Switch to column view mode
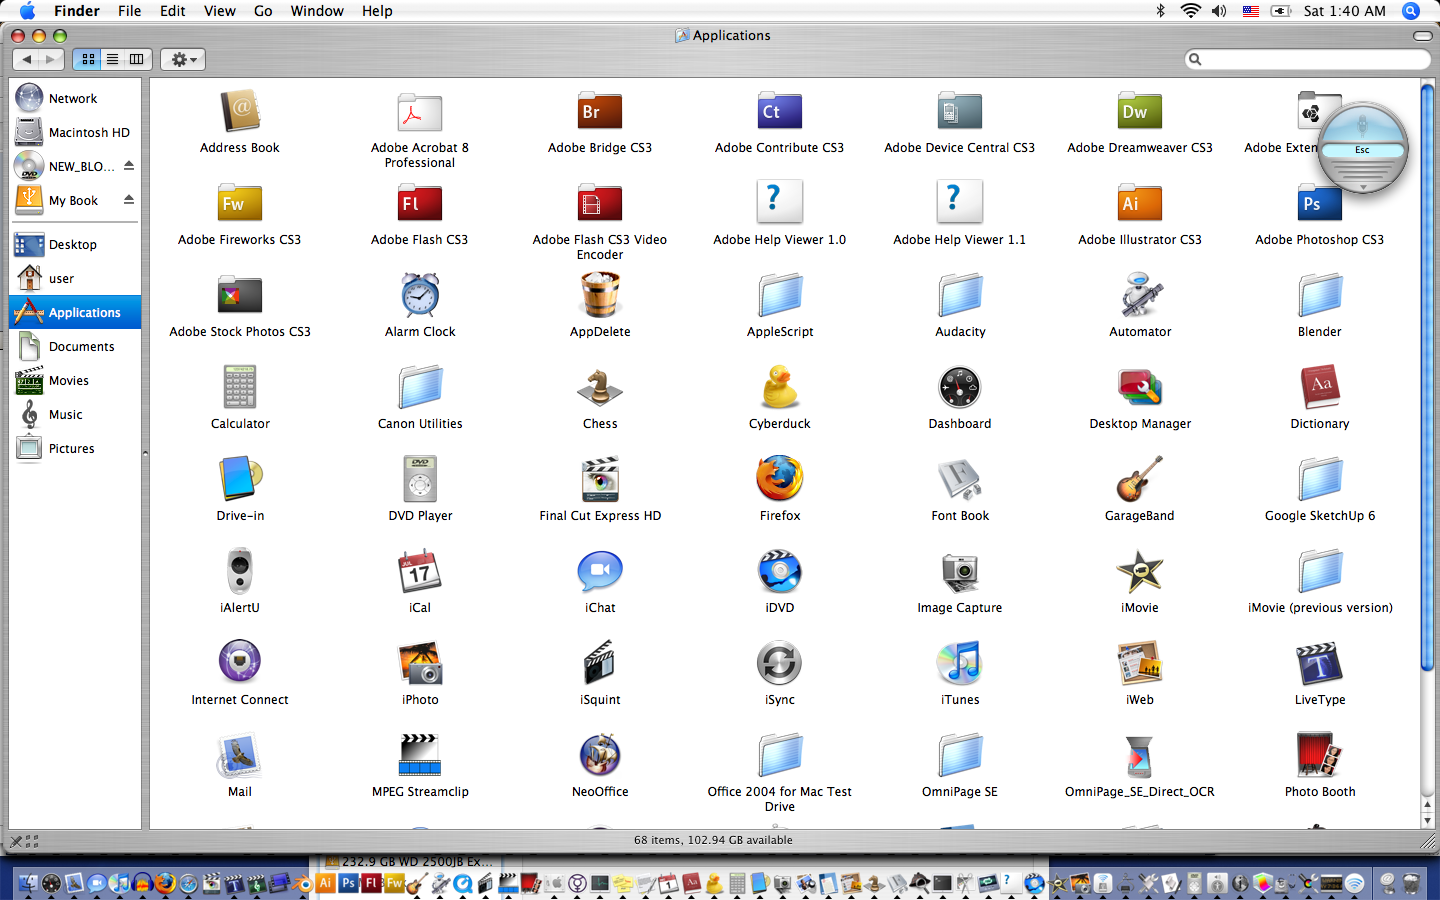 coord(137,59)
